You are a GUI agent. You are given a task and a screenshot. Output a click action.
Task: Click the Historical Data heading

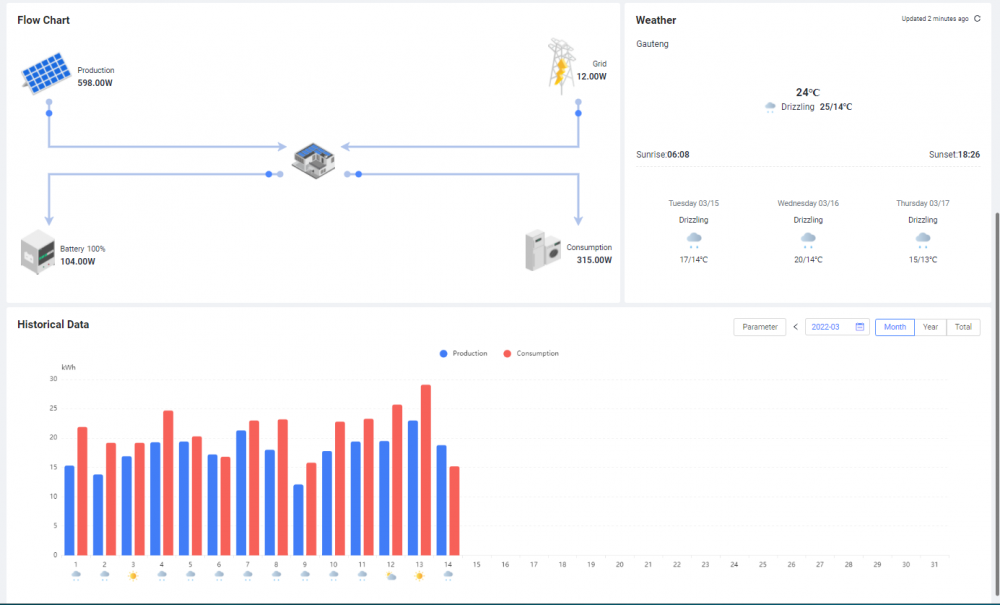(53, 324)
